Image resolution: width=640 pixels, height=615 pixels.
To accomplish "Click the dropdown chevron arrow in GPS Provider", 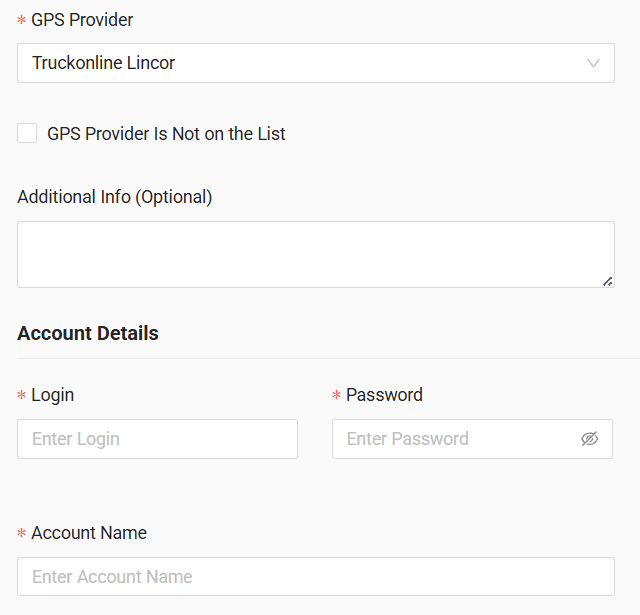I will (x=593, y=63).
